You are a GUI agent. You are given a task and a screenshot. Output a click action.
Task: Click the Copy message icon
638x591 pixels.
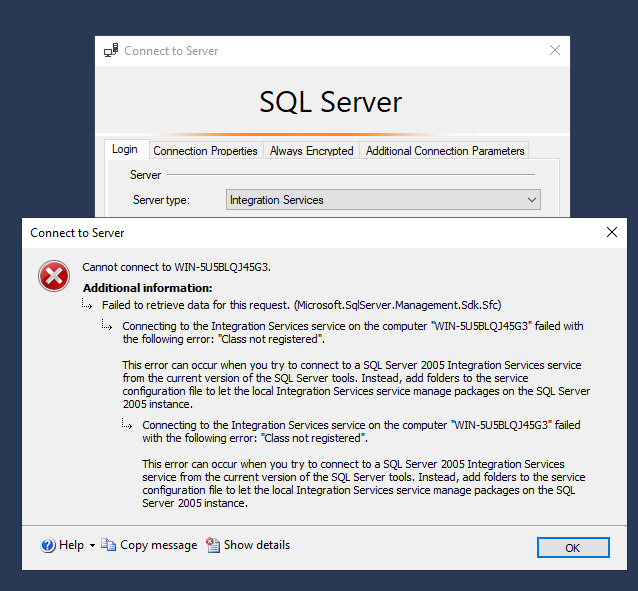pos(108,545)
